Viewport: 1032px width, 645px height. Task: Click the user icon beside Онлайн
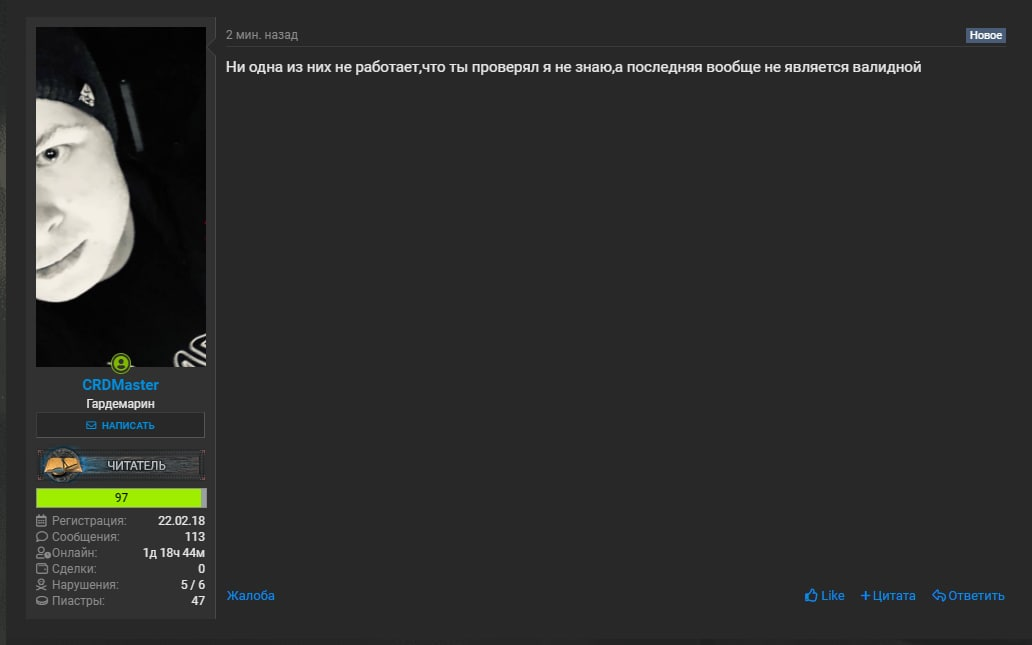point(43,553)
